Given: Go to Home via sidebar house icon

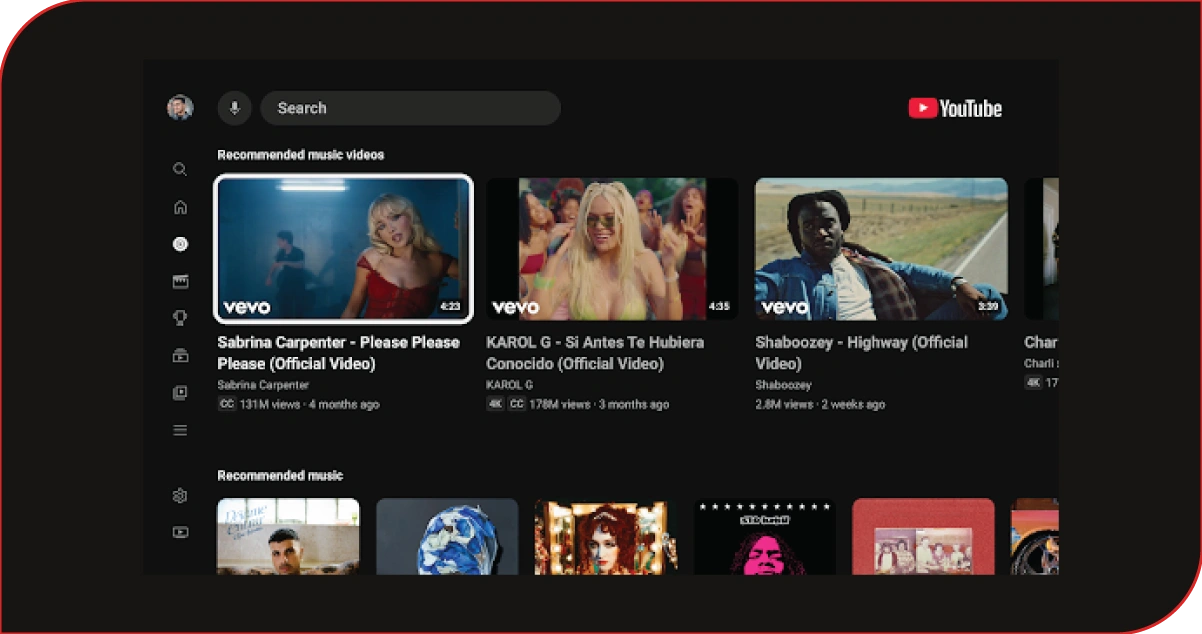Looking at the screenshot, I should pyautogui.click(x=180, y=207).
